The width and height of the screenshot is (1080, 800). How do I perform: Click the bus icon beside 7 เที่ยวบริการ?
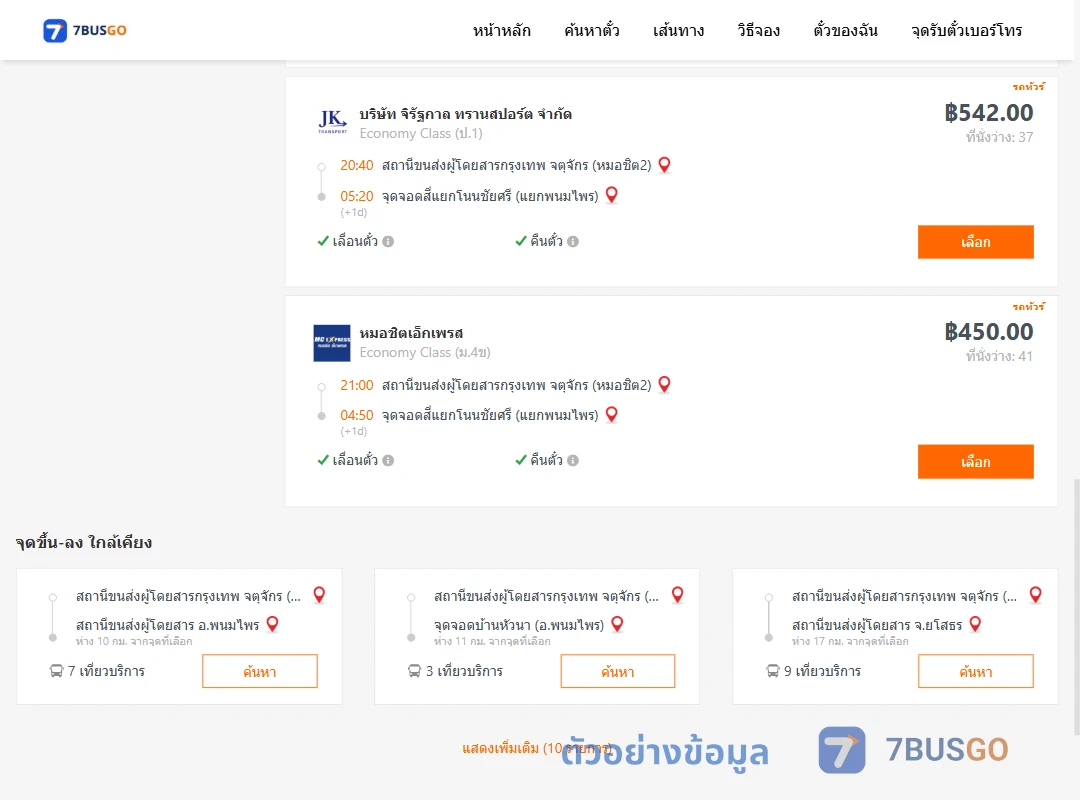point(56,670)
